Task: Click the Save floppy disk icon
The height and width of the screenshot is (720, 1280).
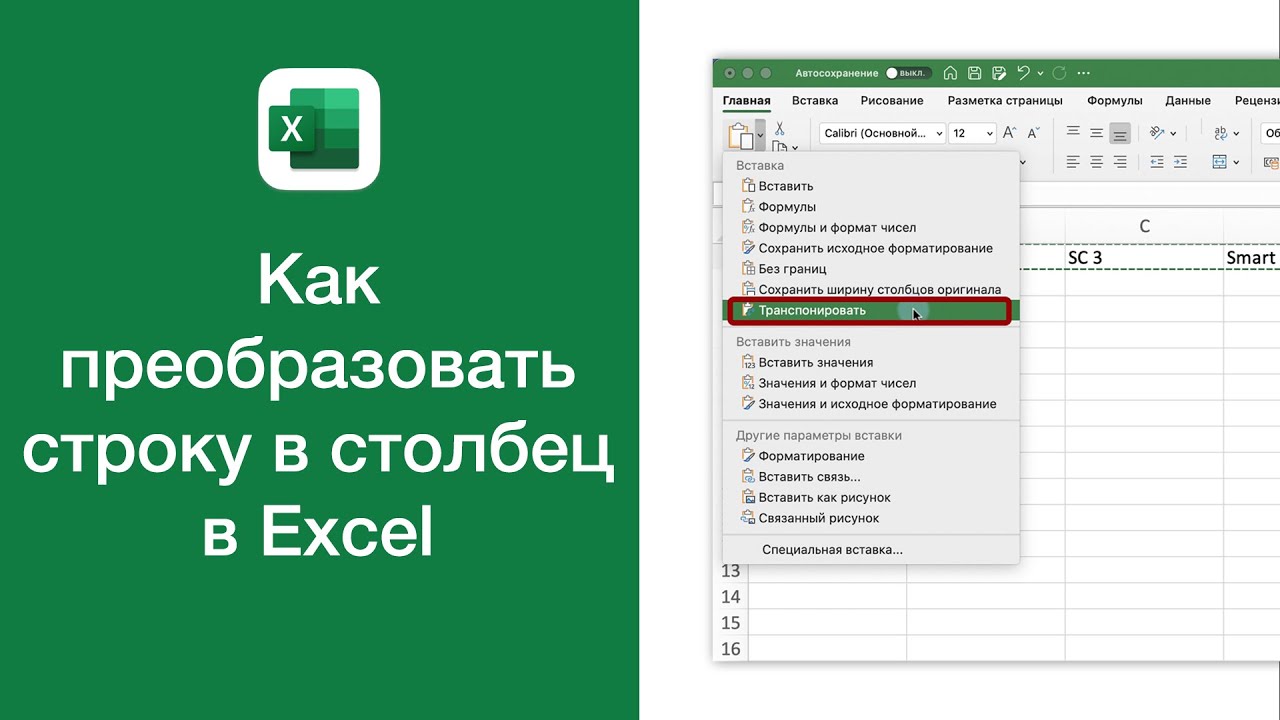Action: point(974,73)
